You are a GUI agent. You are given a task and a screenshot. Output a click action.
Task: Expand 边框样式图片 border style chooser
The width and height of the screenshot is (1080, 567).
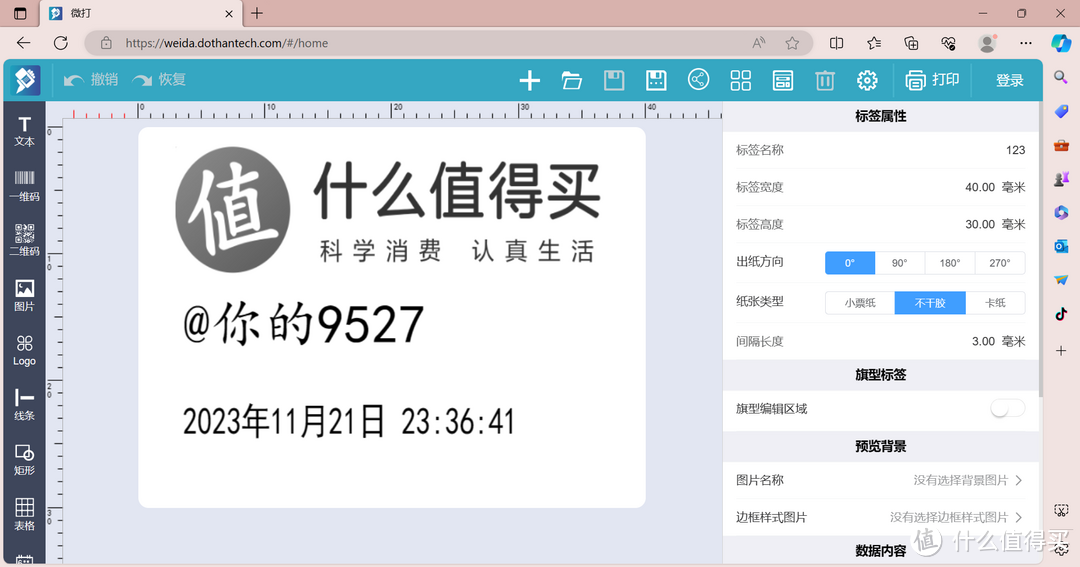tap(880, 517)
